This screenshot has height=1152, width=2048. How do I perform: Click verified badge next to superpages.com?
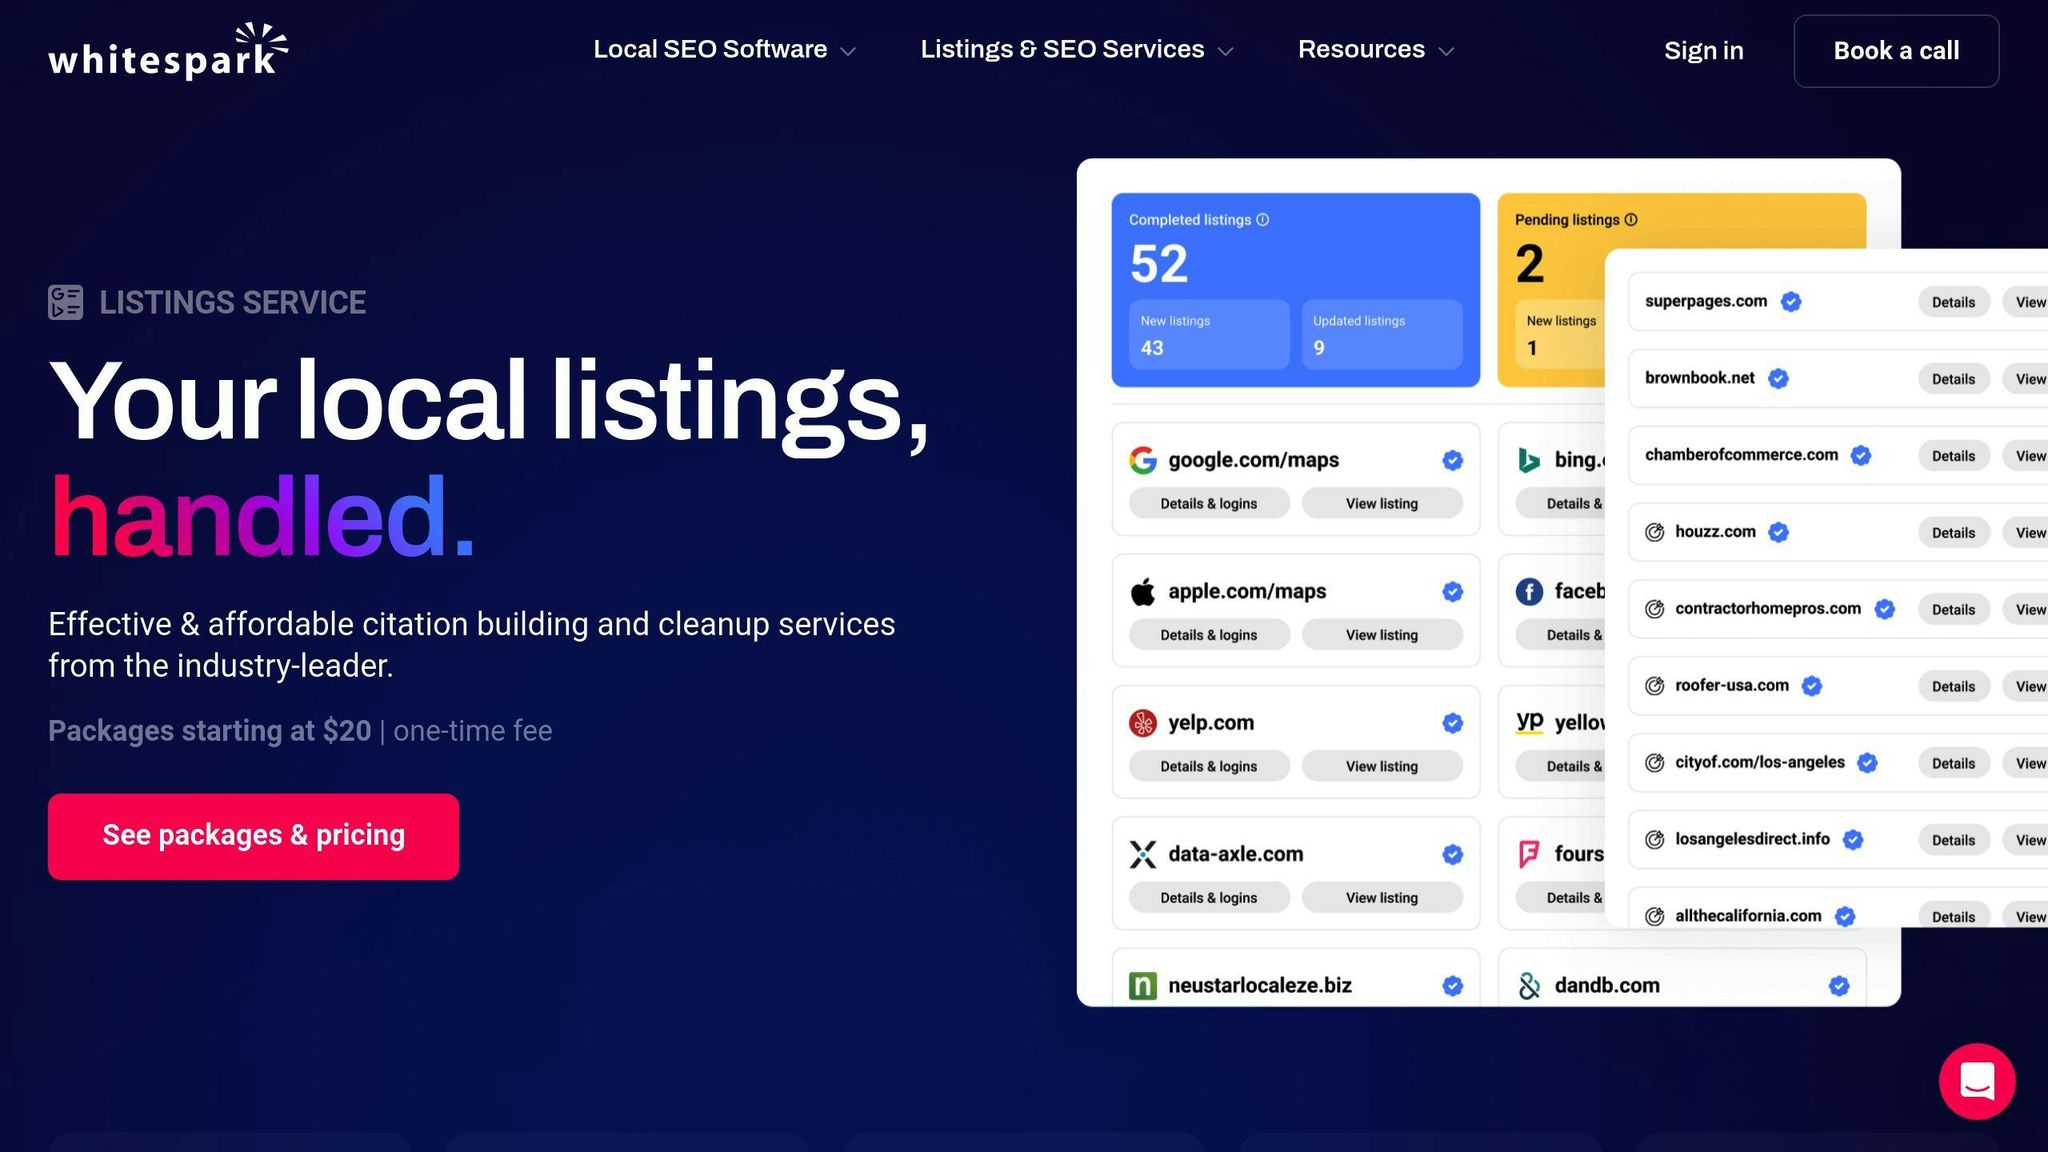point(1791,302)
